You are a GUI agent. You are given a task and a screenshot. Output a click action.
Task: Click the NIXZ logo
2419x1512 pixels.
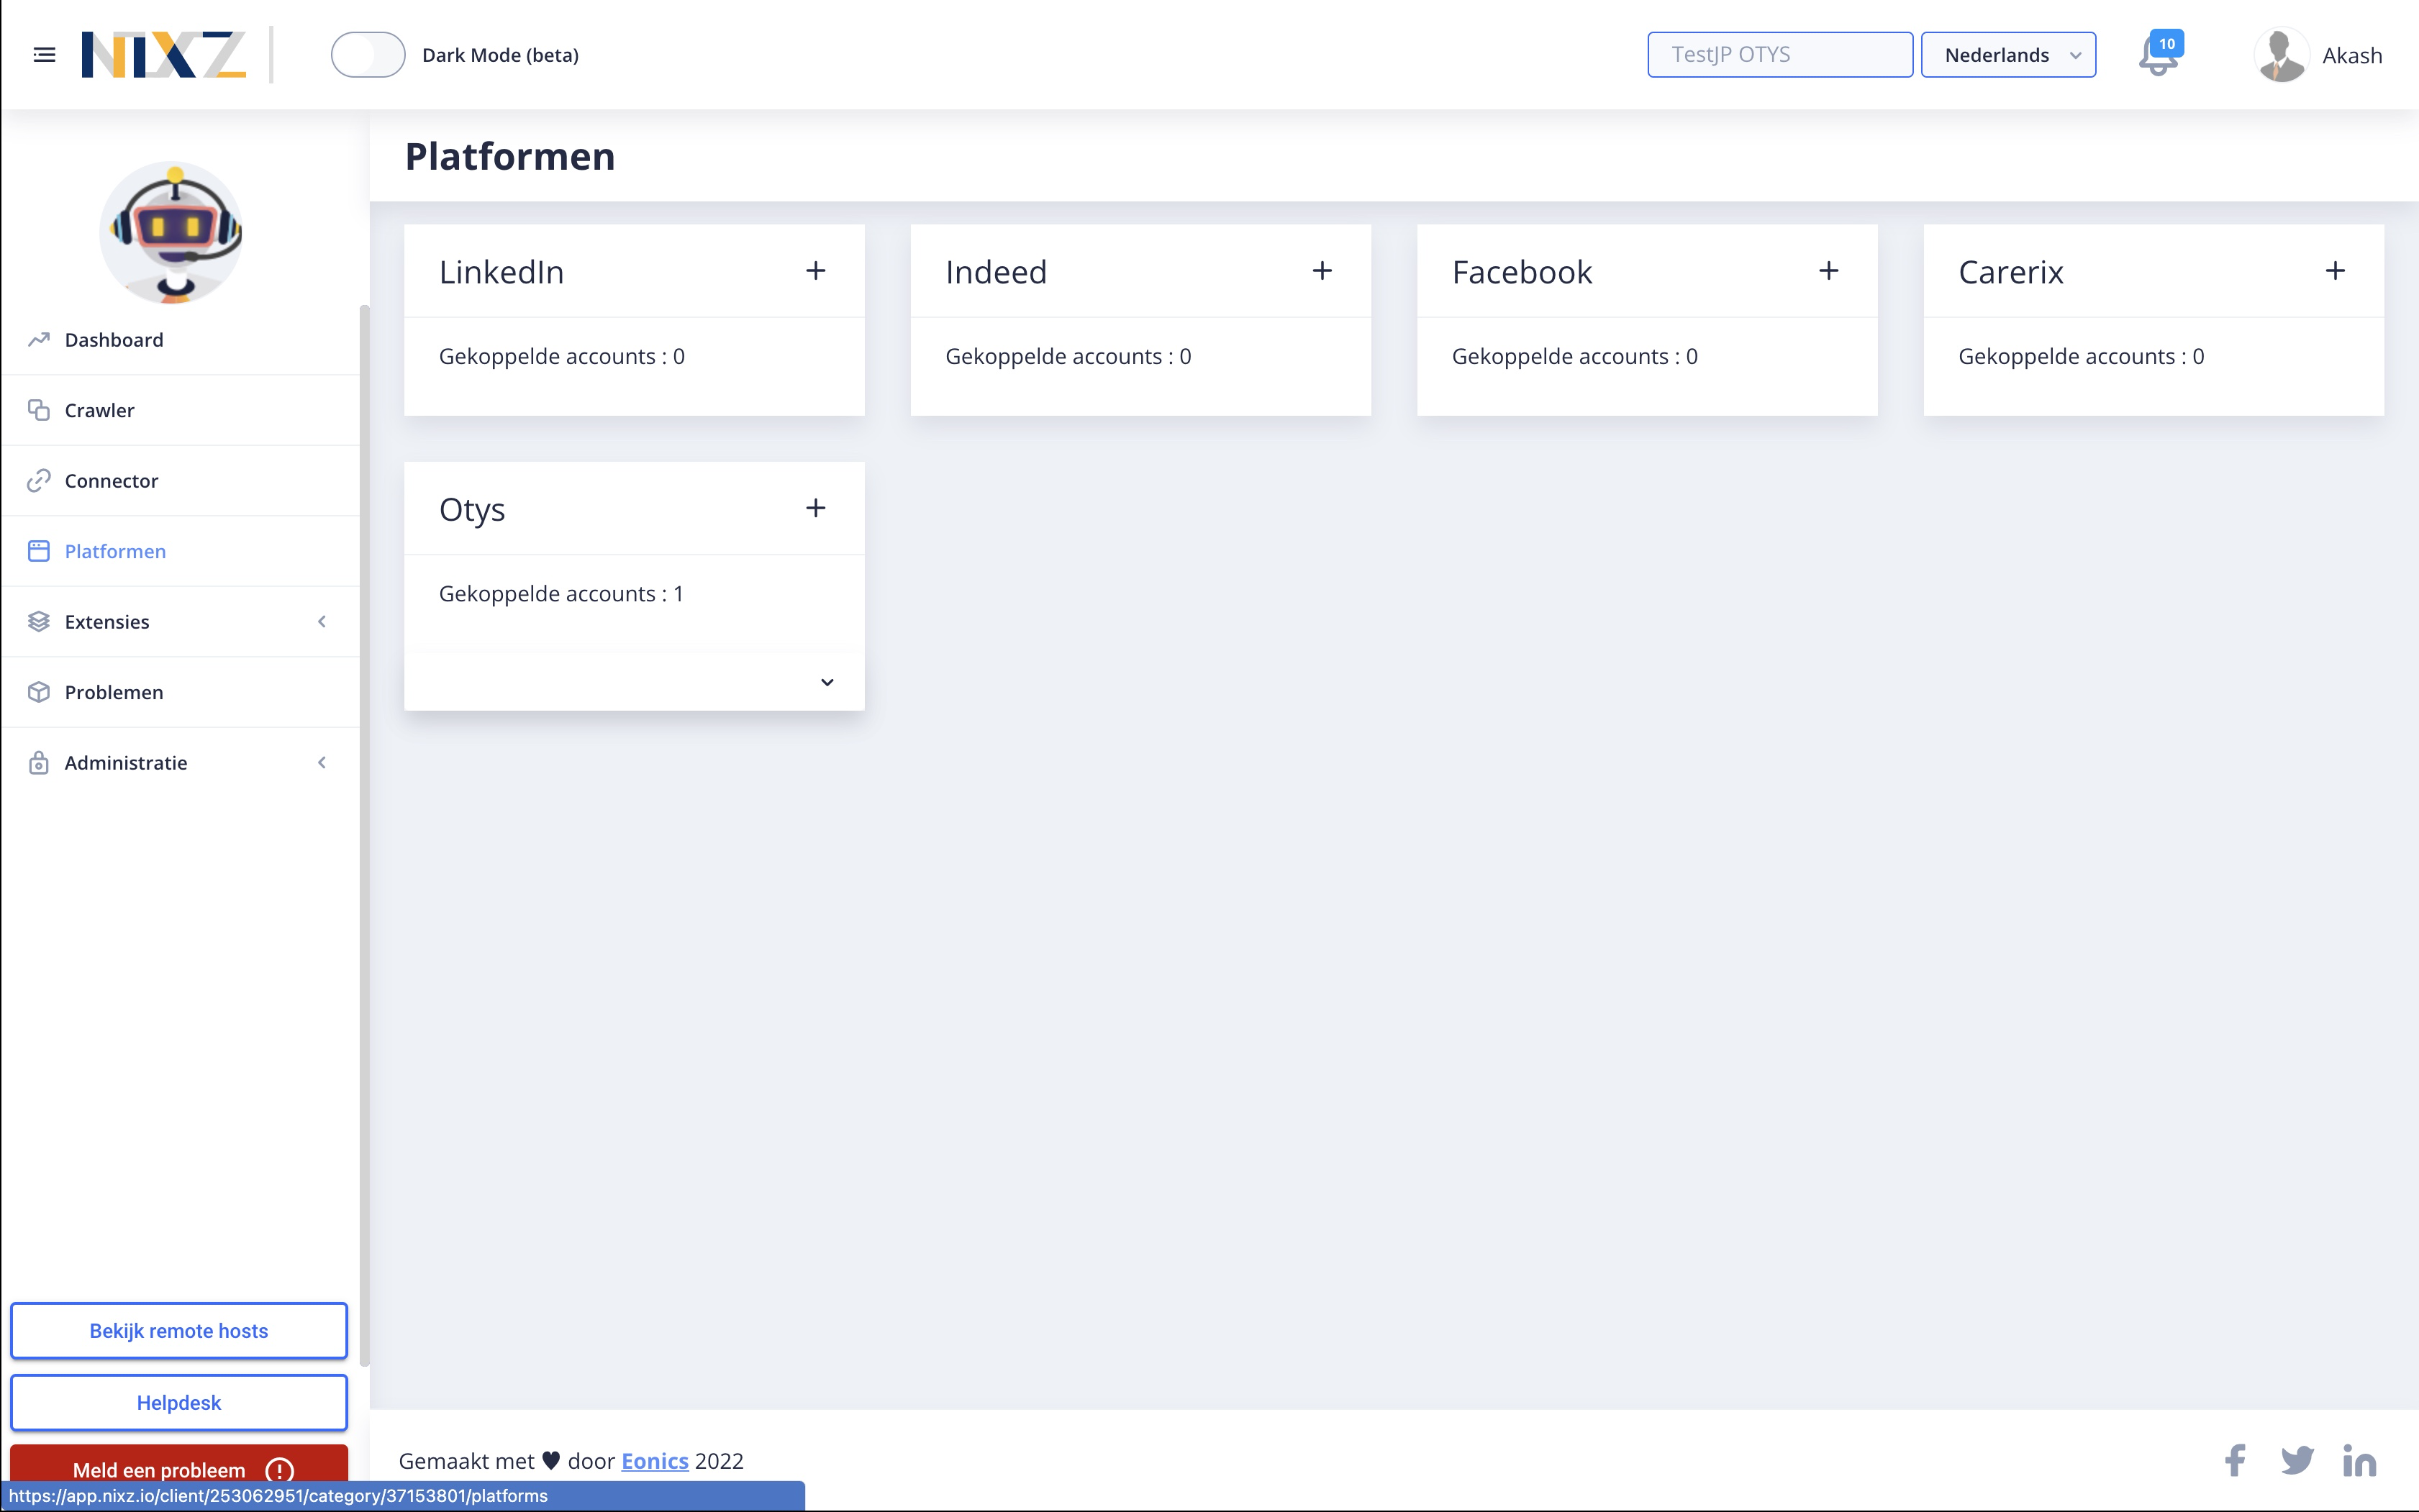[x=164, y=55]
